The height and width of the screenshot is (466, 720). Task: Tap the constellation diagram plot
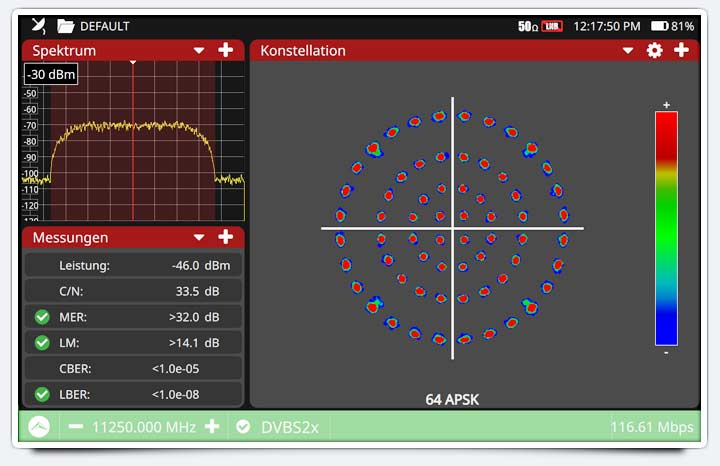(452, 228)
